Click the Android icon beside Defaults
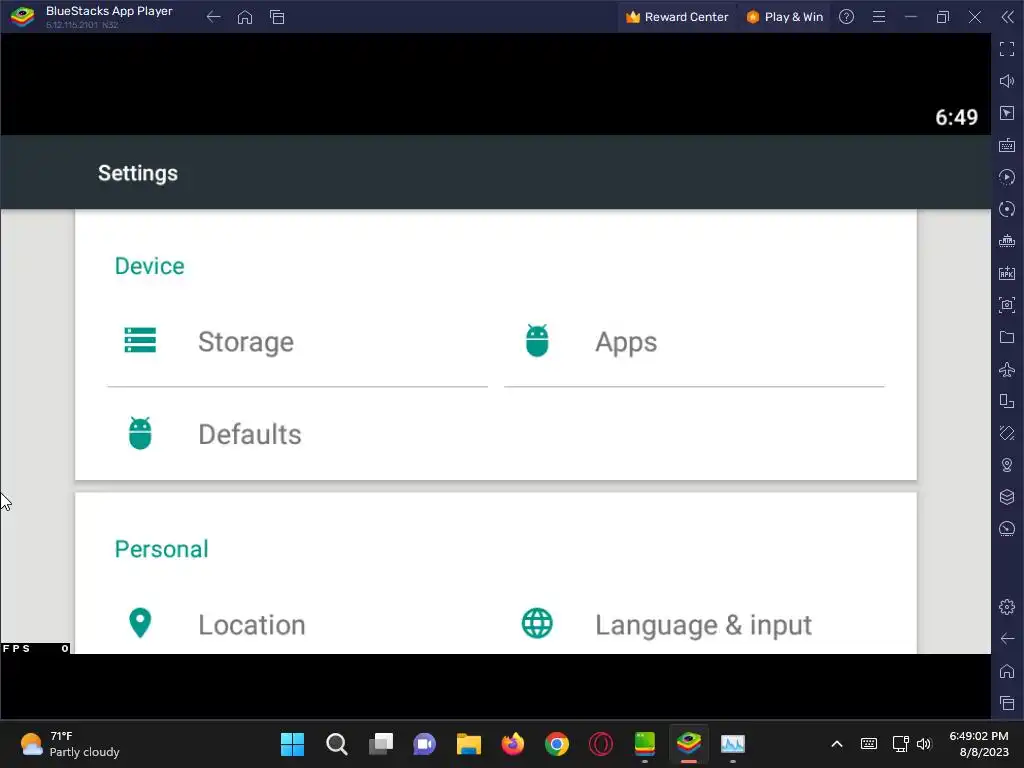Image resolution: width=1024 pixels, height=768 pixels. tap(140, 433)
